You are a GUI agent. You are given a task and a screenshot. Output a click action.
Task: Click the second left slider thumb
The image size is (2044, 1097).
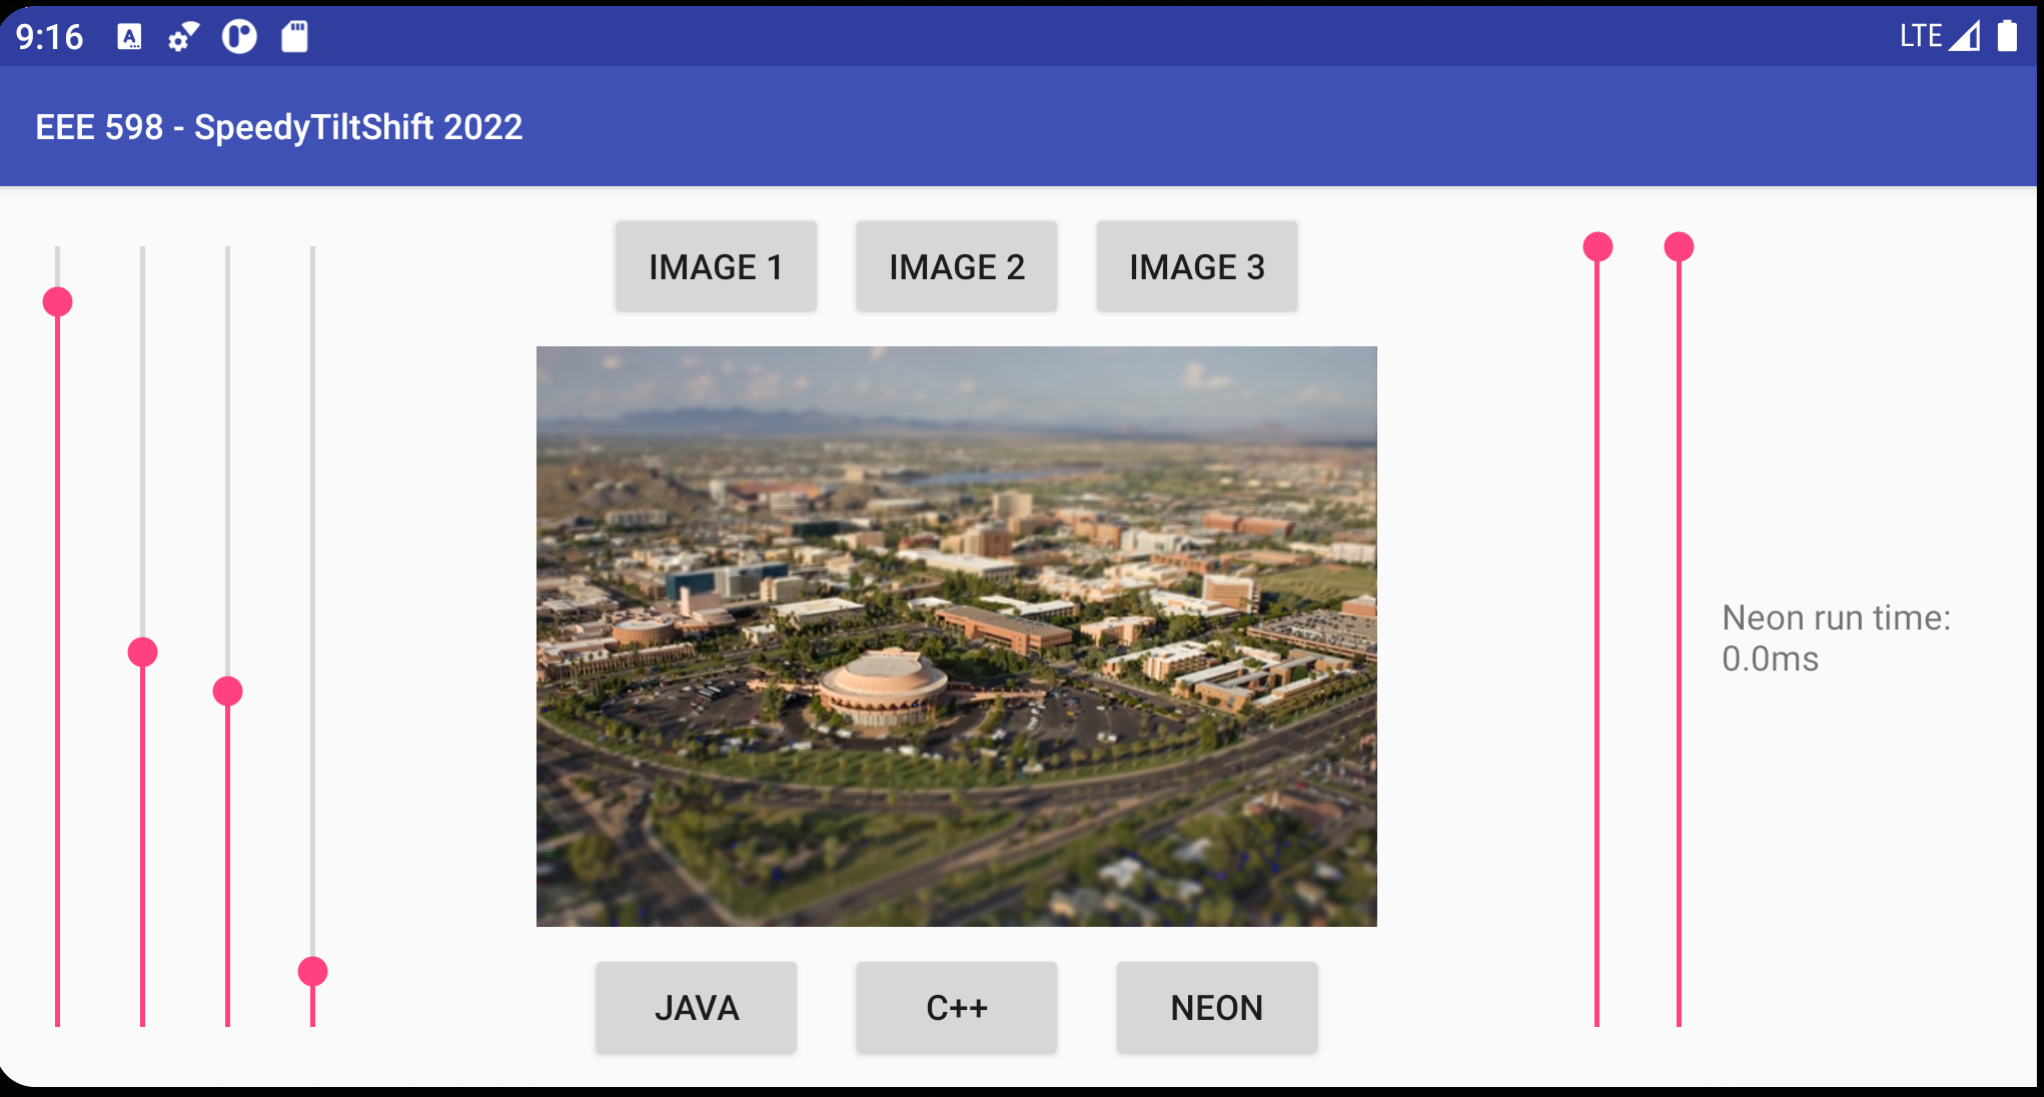tap(143, 653)
